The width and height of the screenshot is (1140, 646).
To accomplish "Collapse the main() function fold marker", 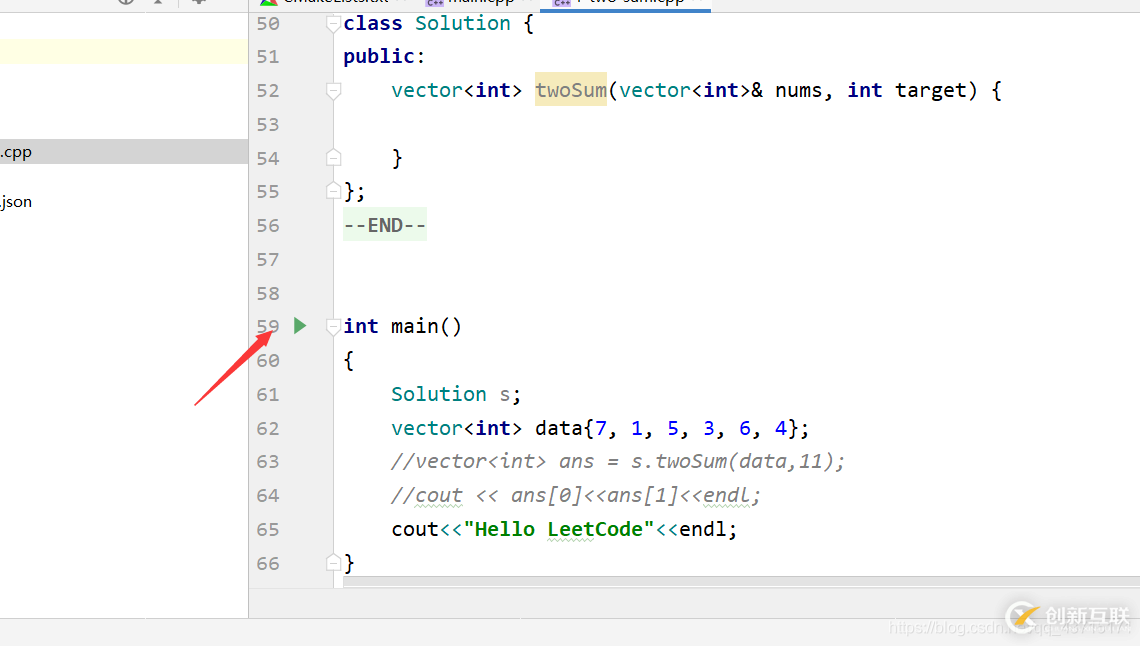I will (x=333, y=326).
